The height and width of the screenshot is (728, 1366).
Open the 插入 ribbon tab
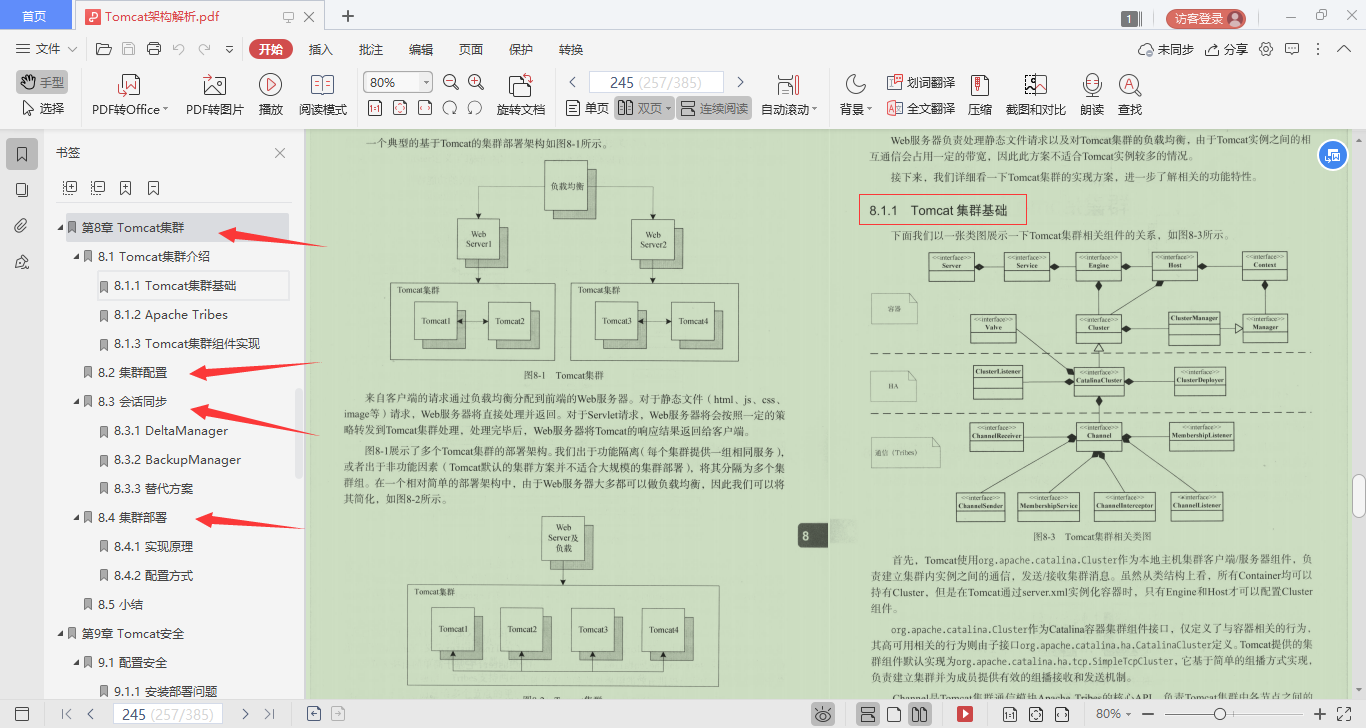(x=319, y=48)
